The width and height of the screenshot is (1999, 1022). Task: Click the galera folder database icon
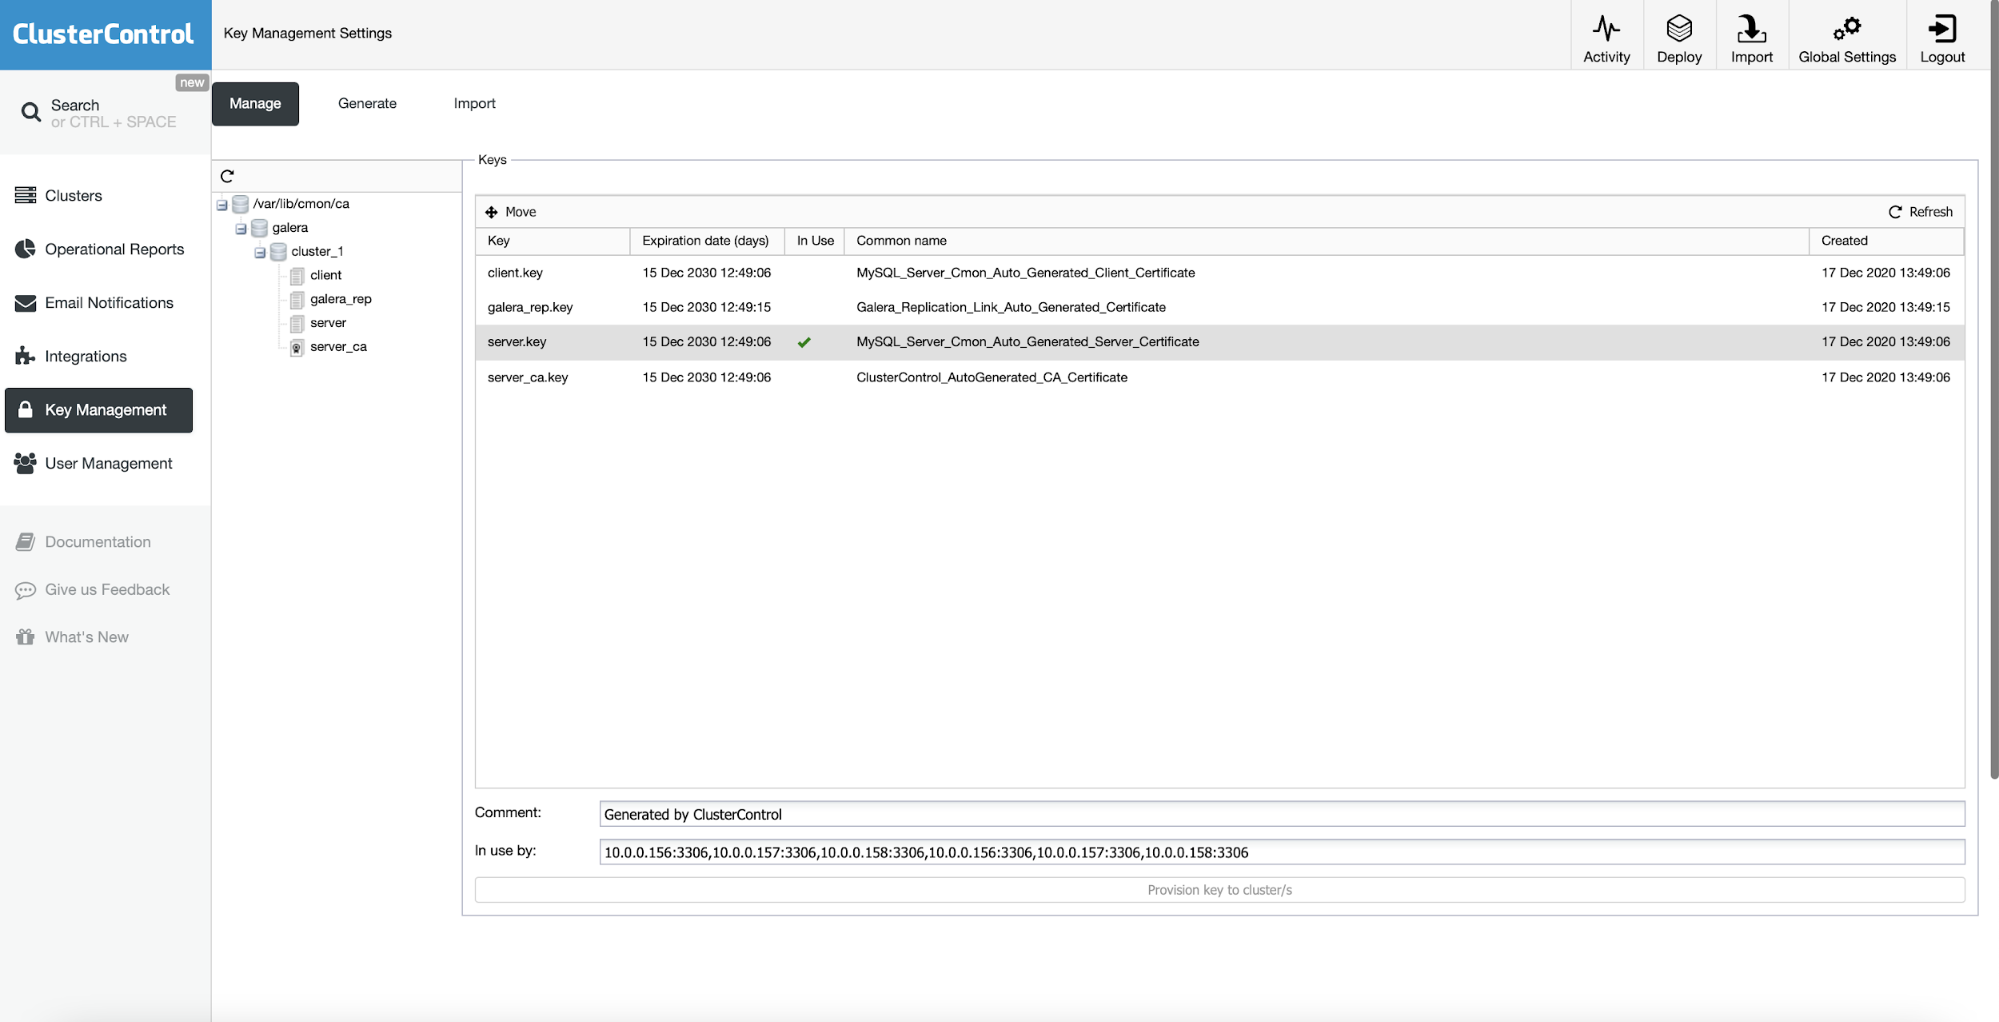(x=260, y=228)
